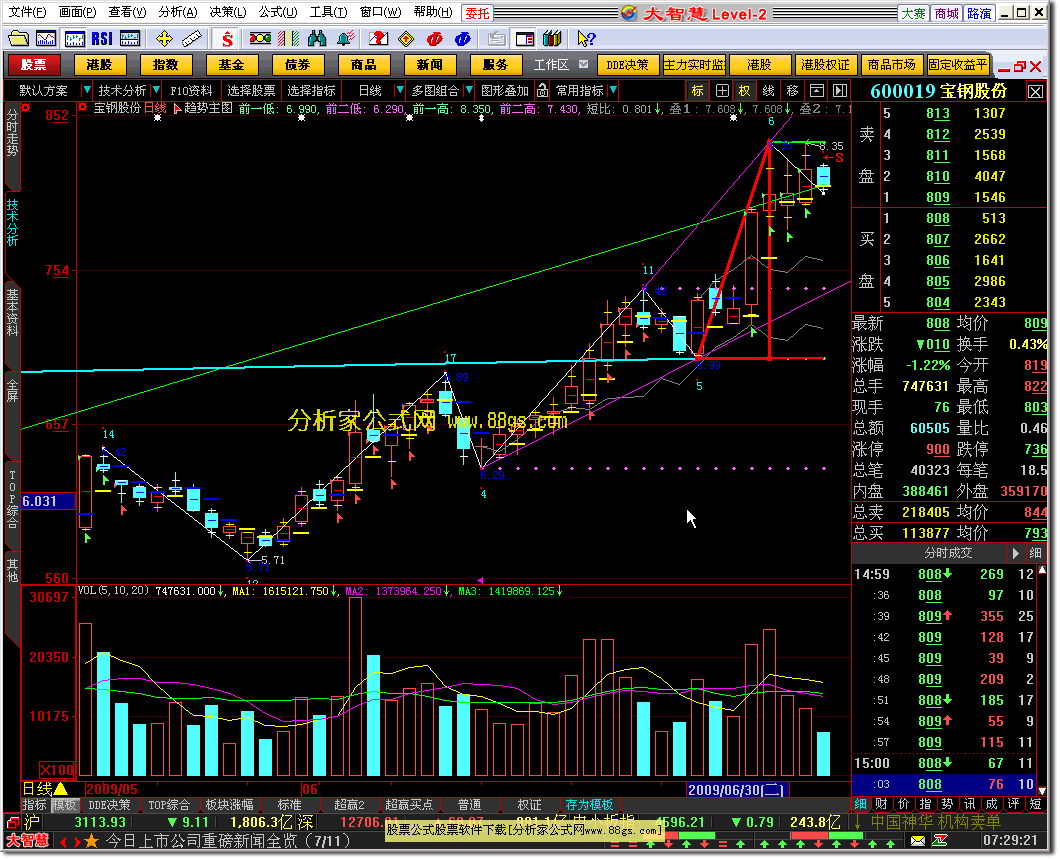Click the 港股权证 button

825,65
